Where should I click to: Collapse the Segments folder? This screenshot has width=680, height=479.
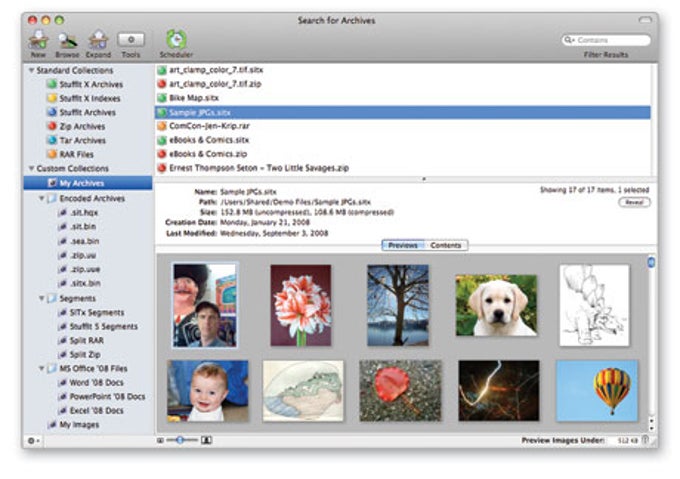42,298
